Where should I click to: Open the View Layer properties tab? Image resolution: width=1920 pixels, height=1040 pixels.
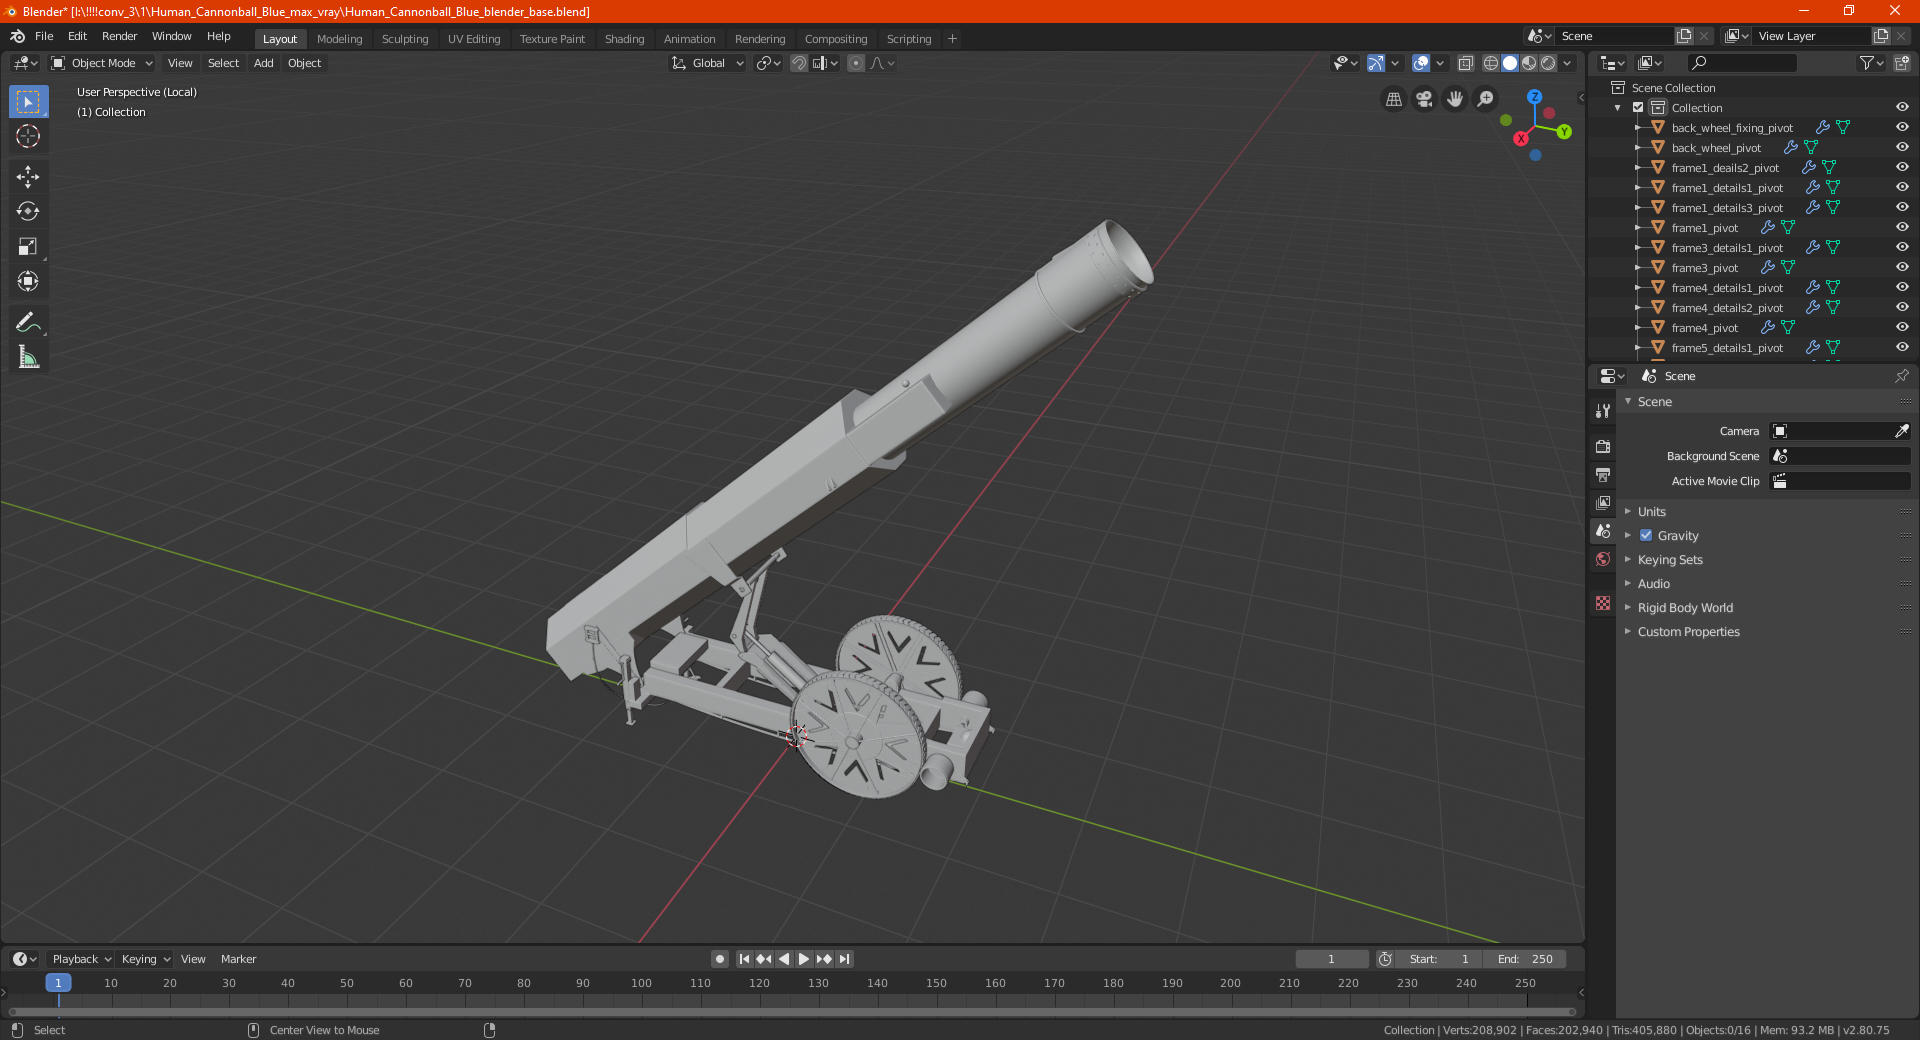(1603, 502)
